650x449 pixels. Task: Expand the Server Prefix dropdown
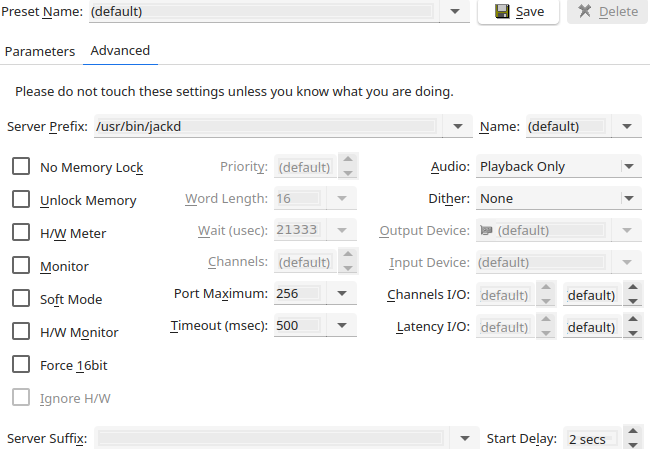click(x=458, y=127)
